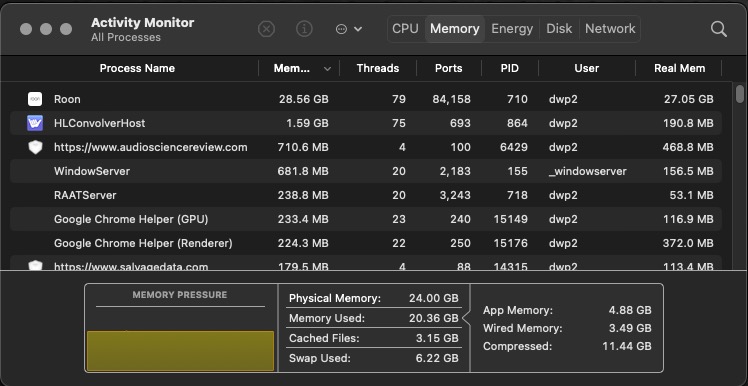Switch to the Disk tab
Screen dimensions: 748x386
pos(559,29)
